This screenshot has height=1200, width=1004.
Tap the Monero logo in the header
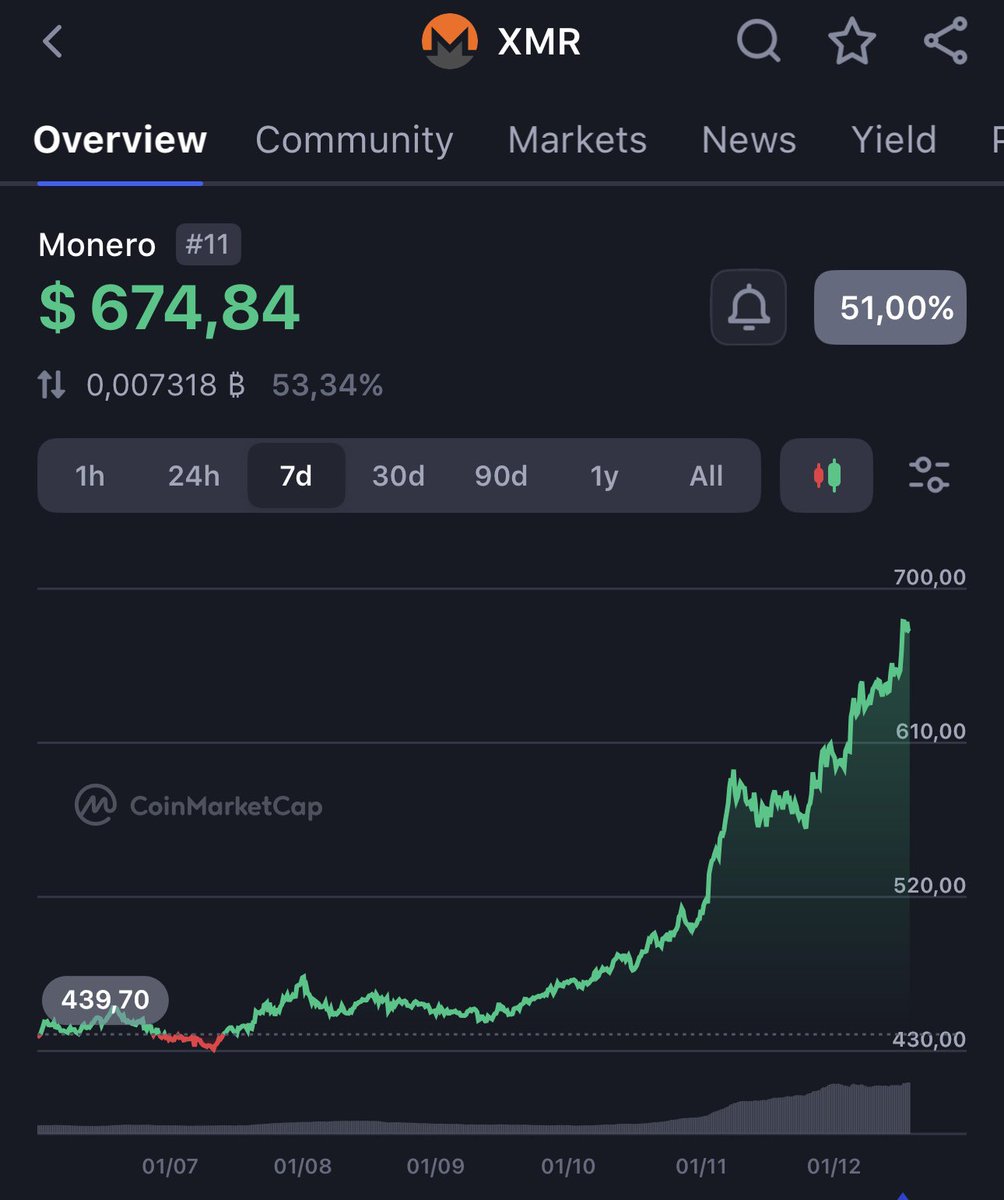(452, 41)
